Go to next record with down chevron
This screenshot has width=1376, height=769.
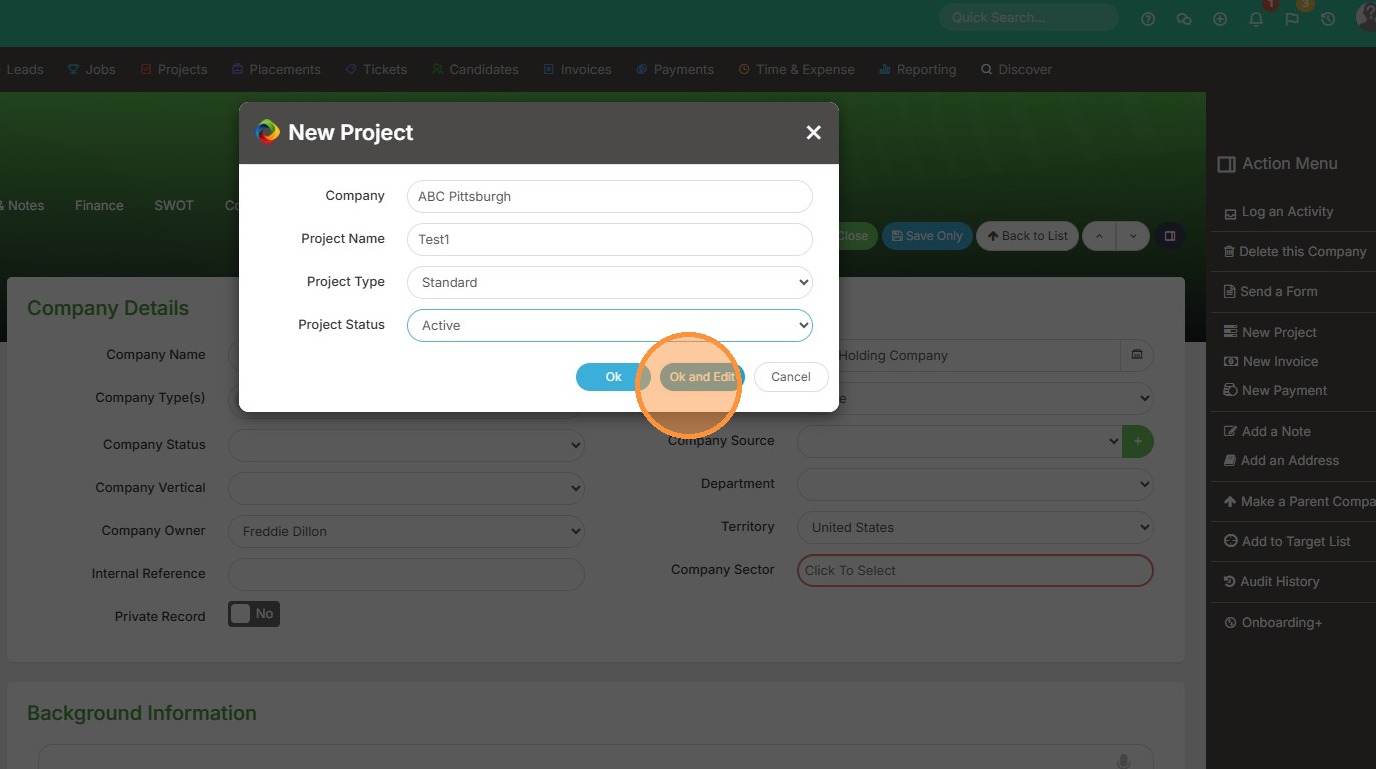click(x=1132, y=236)
